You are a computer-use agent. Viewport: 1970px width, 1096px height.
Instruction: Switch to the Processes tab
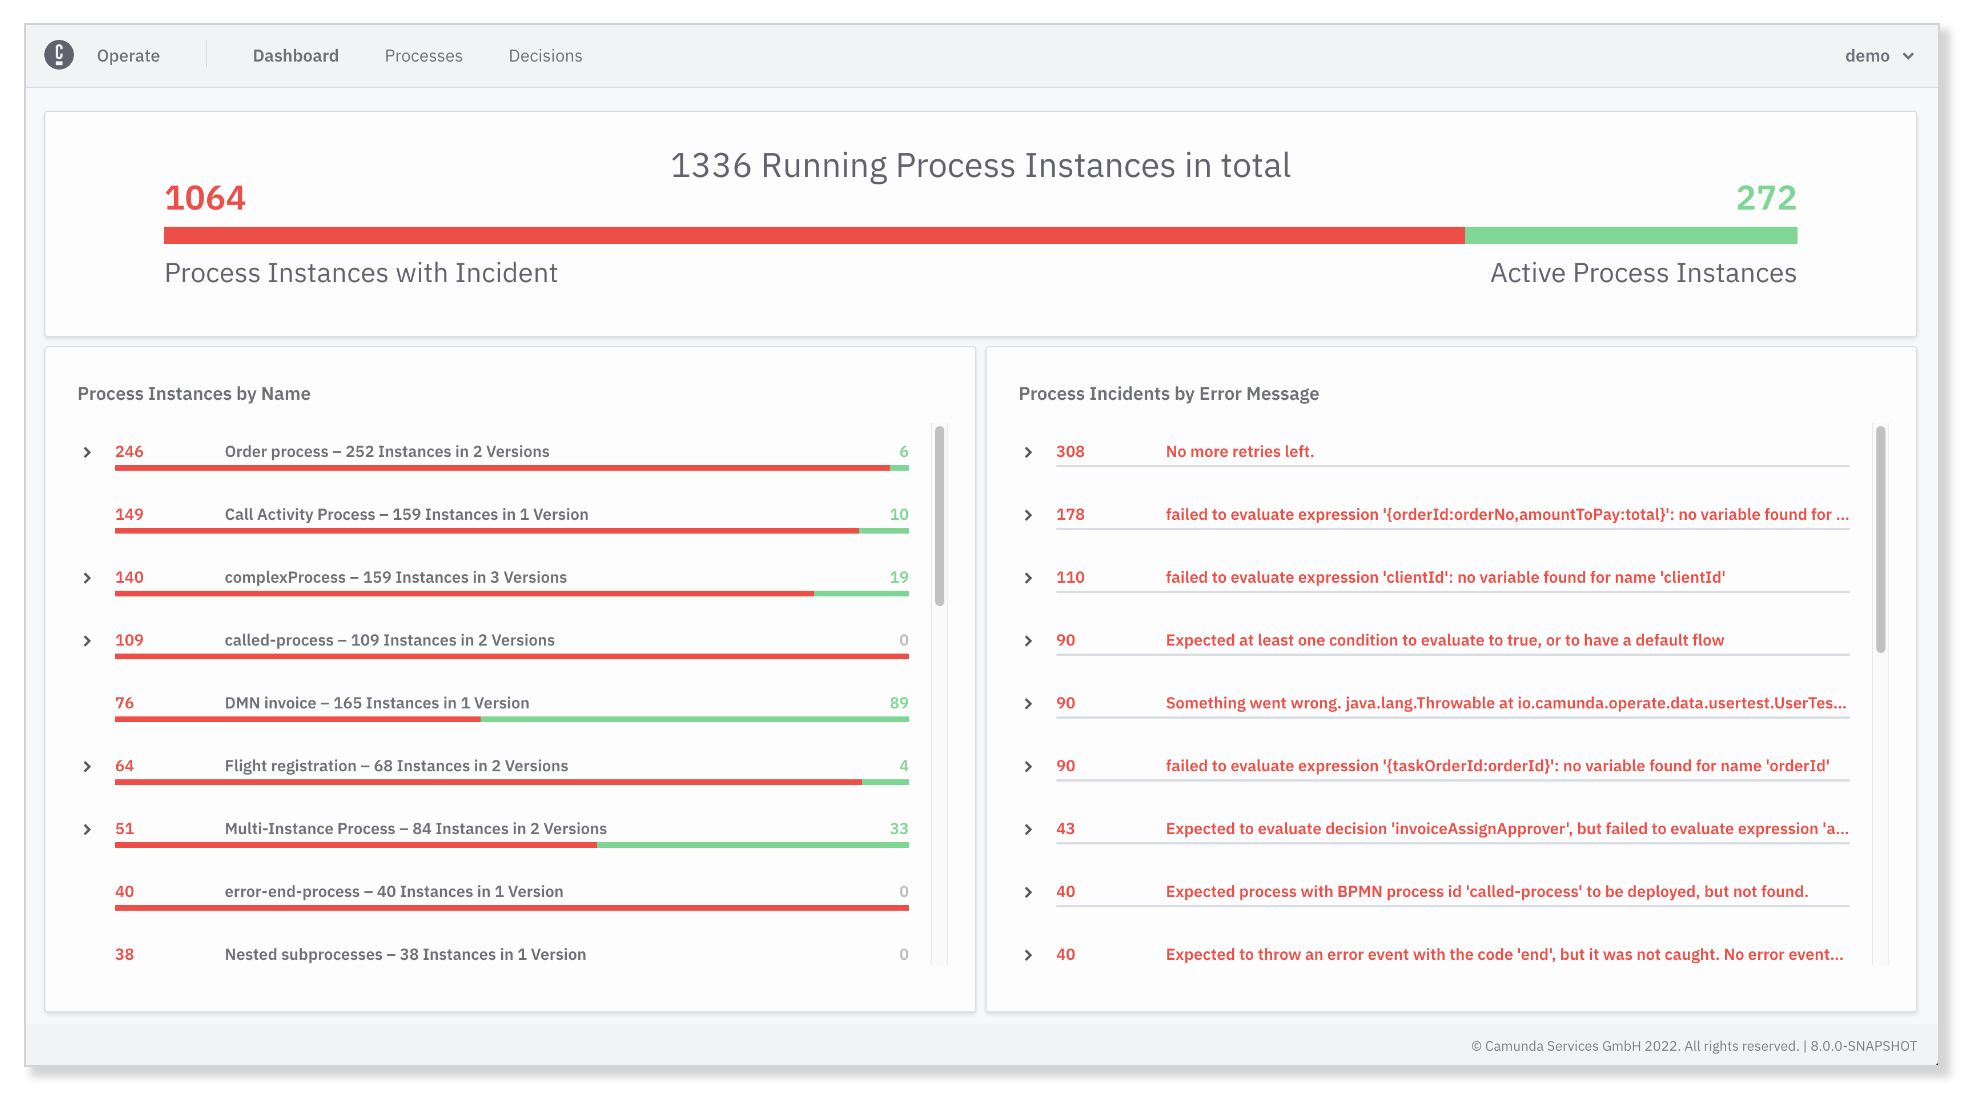(x=423, y=56)
